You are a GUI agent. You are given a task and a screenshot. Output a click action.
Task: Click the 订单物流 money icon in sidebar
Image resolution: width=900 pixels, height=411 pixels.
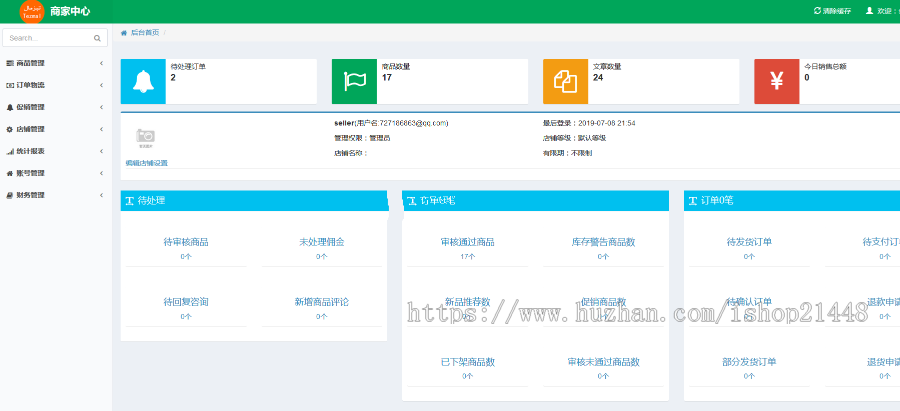click(x=10, y=85)
